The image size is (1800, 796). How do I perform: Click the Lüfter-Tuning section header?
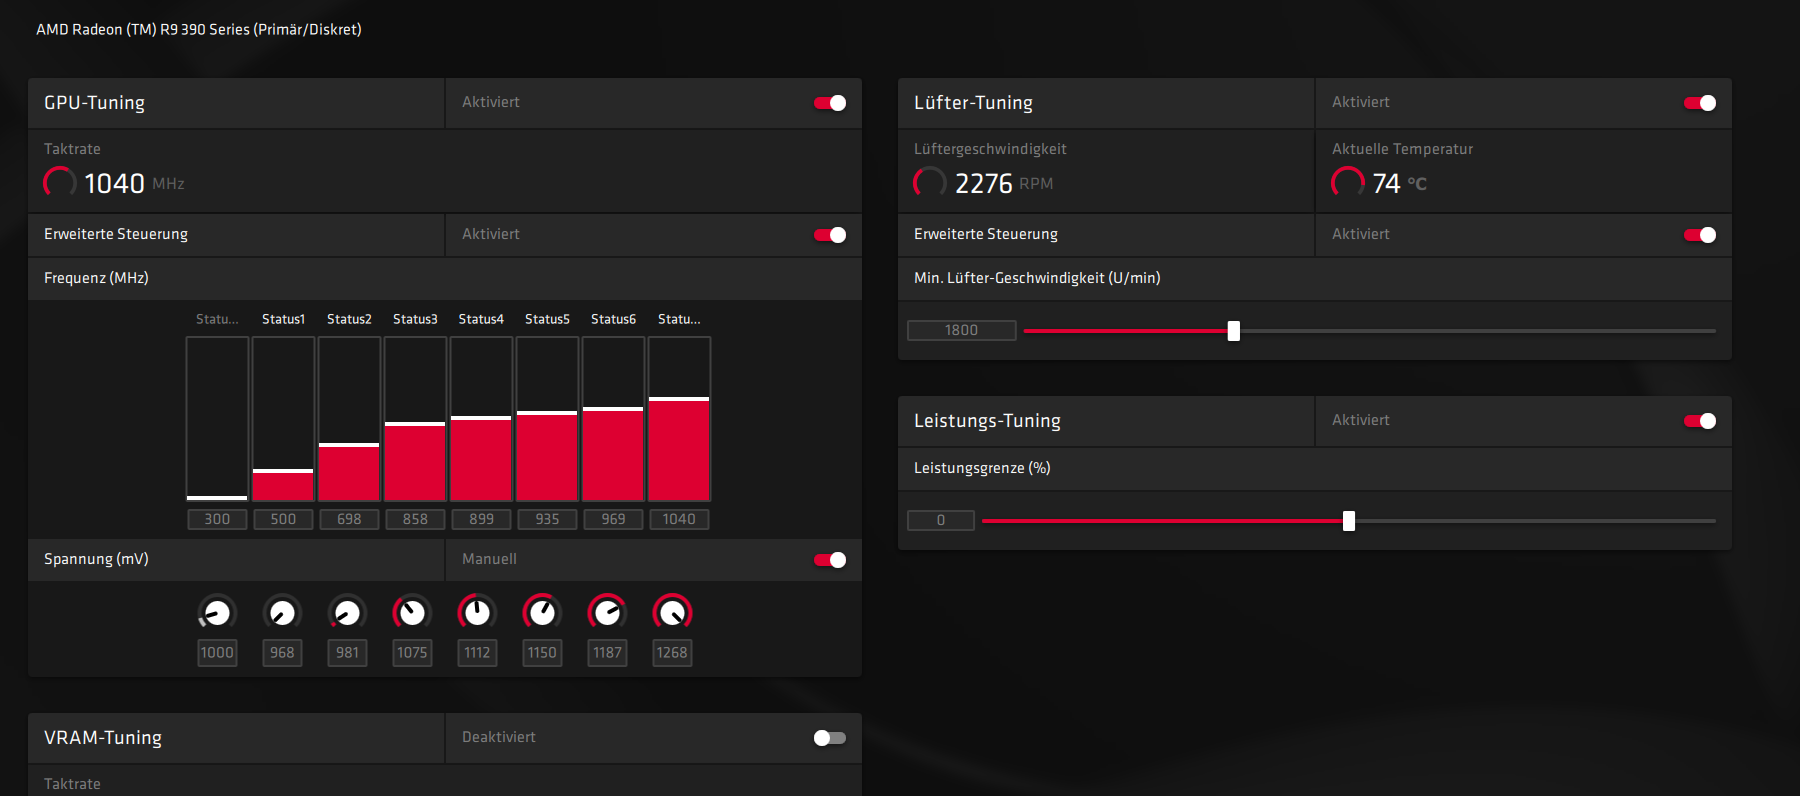tap(974, 103)
